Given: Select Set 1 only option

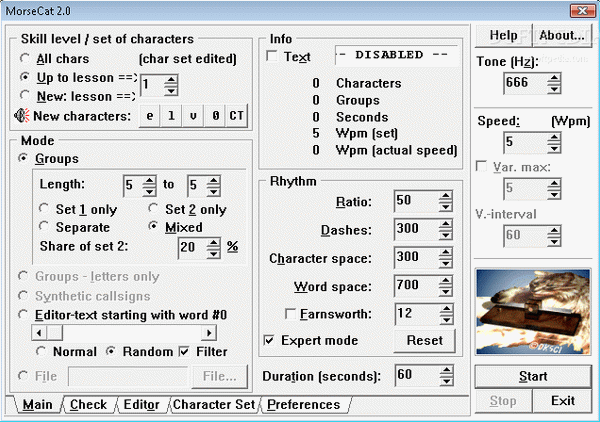Looking at the screenshot, I should pos(44,209).
